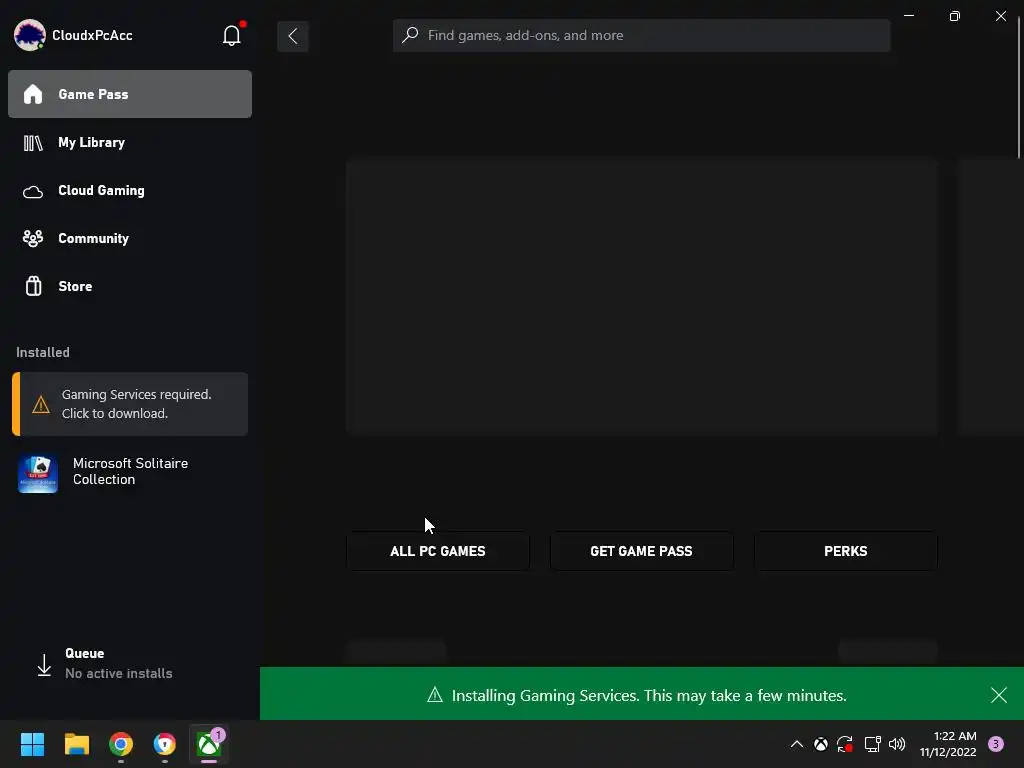Open the notification center badge
This screenshot has height=768, width=1024.
(x=996, y=744)
